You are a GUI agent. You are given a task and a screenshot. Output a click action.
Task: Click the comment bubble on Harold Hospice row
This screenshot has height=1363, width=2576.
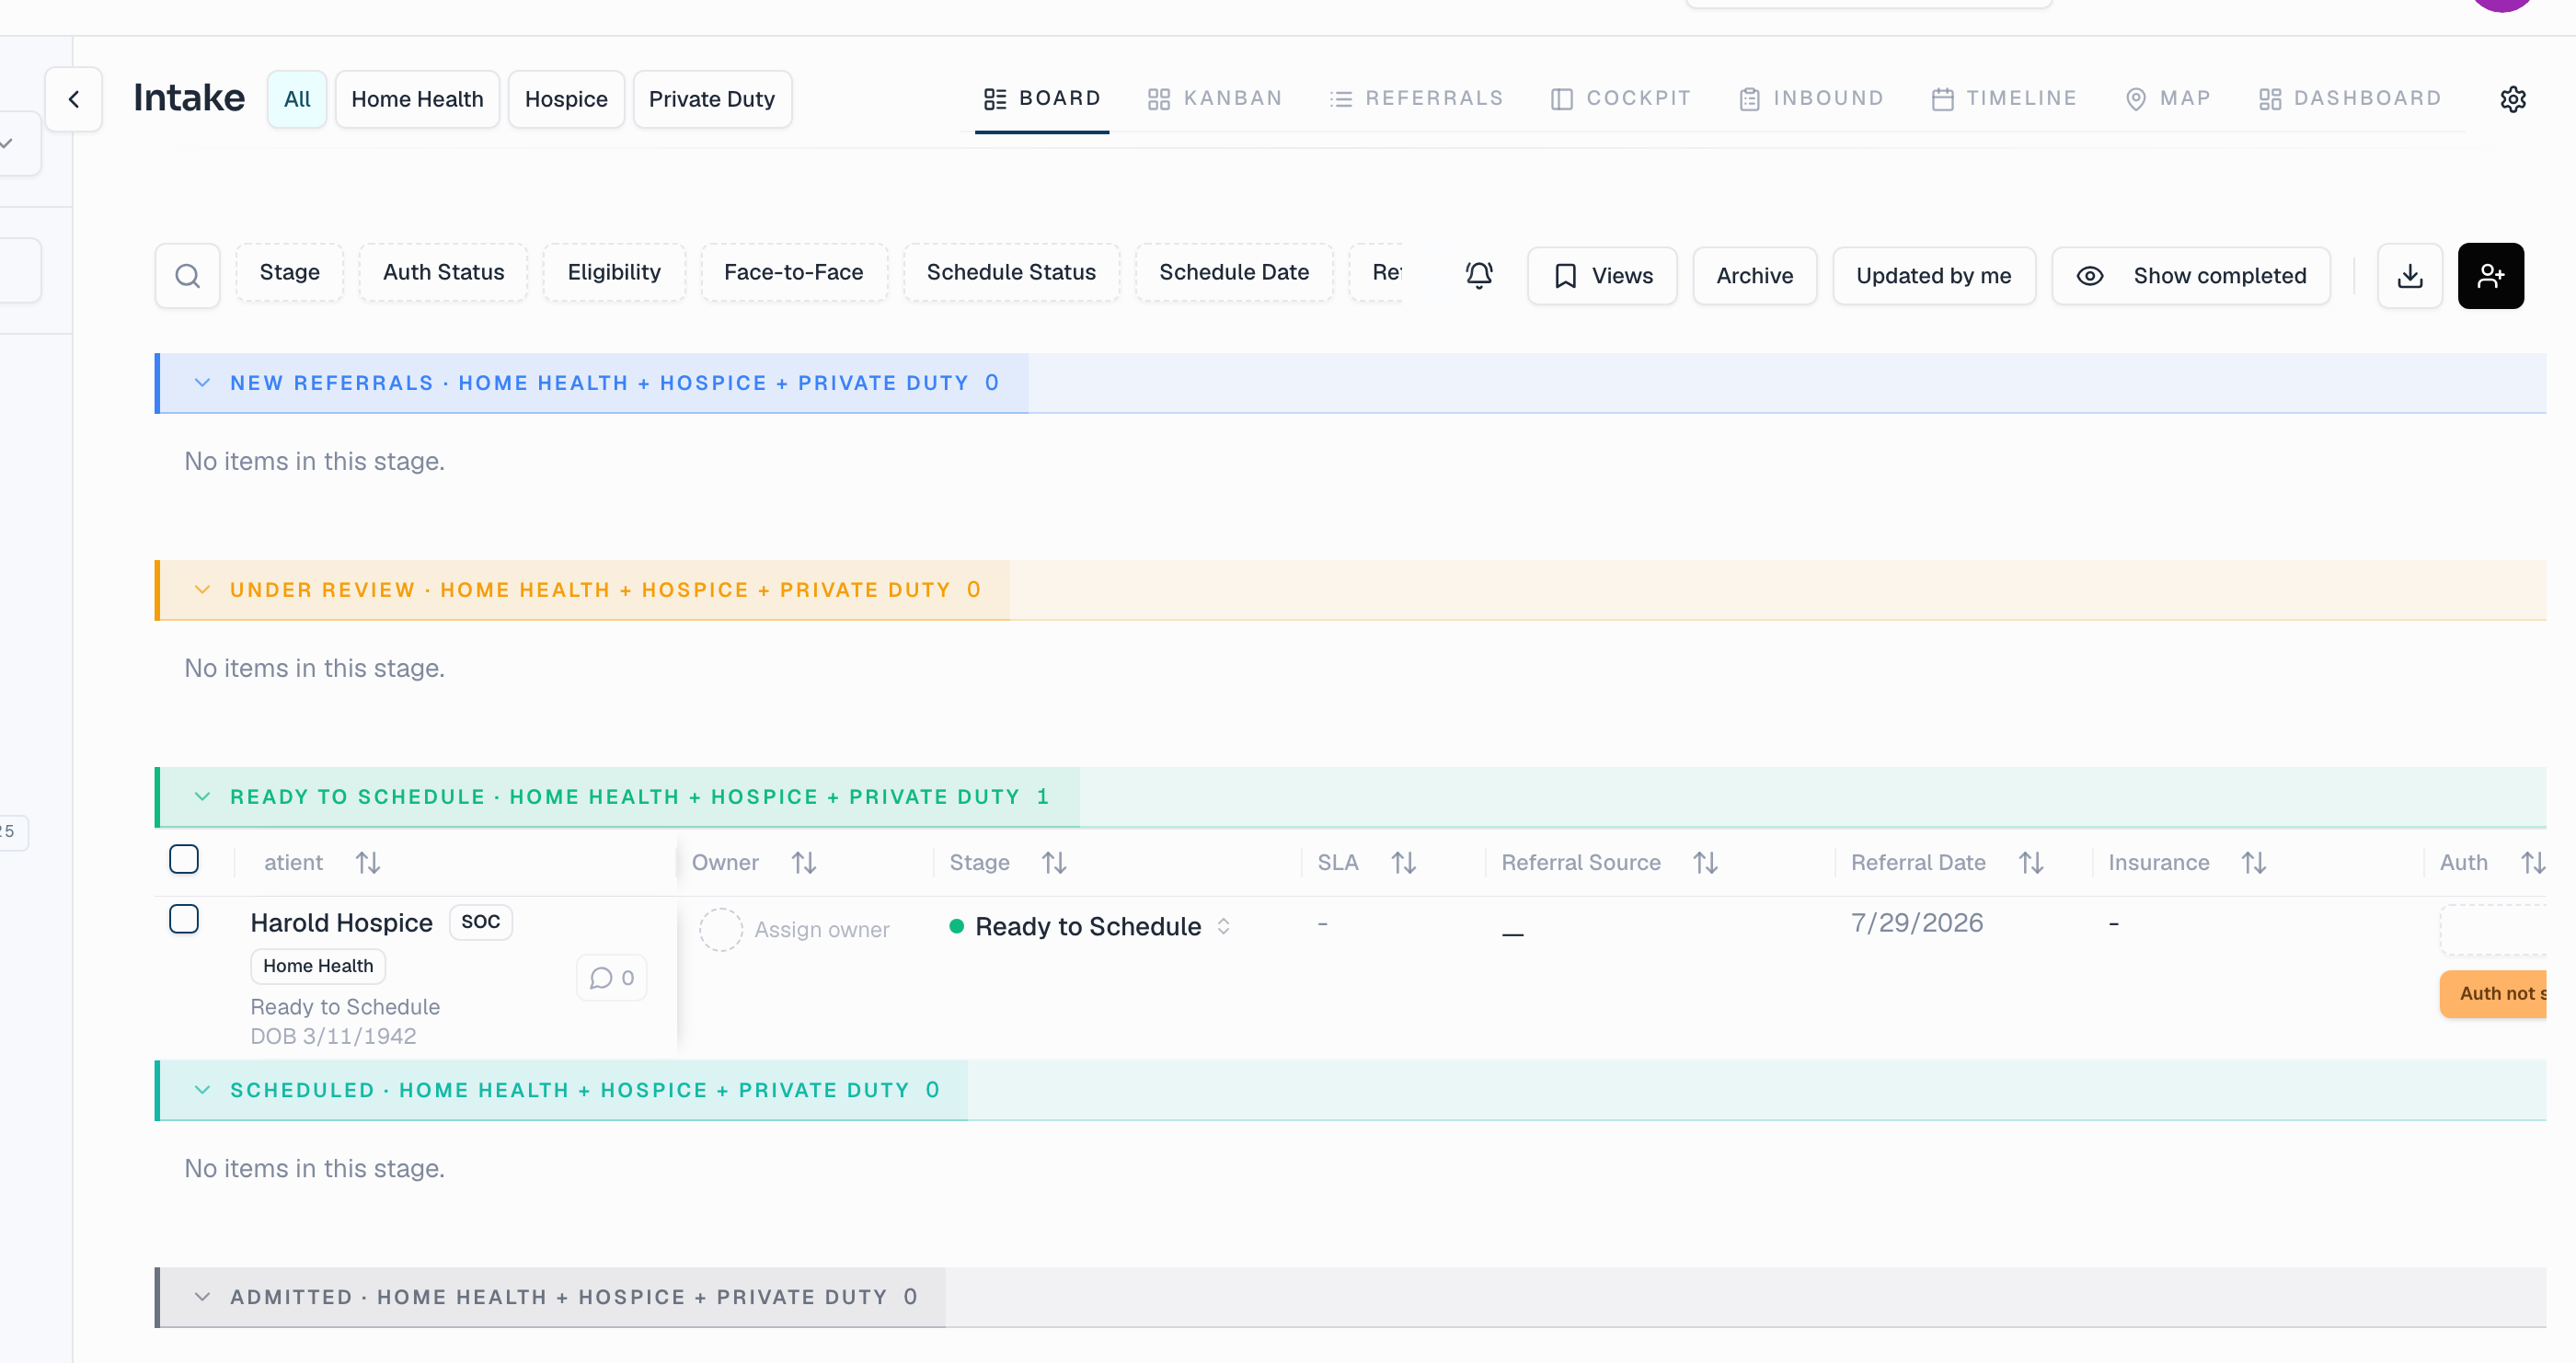612,977
